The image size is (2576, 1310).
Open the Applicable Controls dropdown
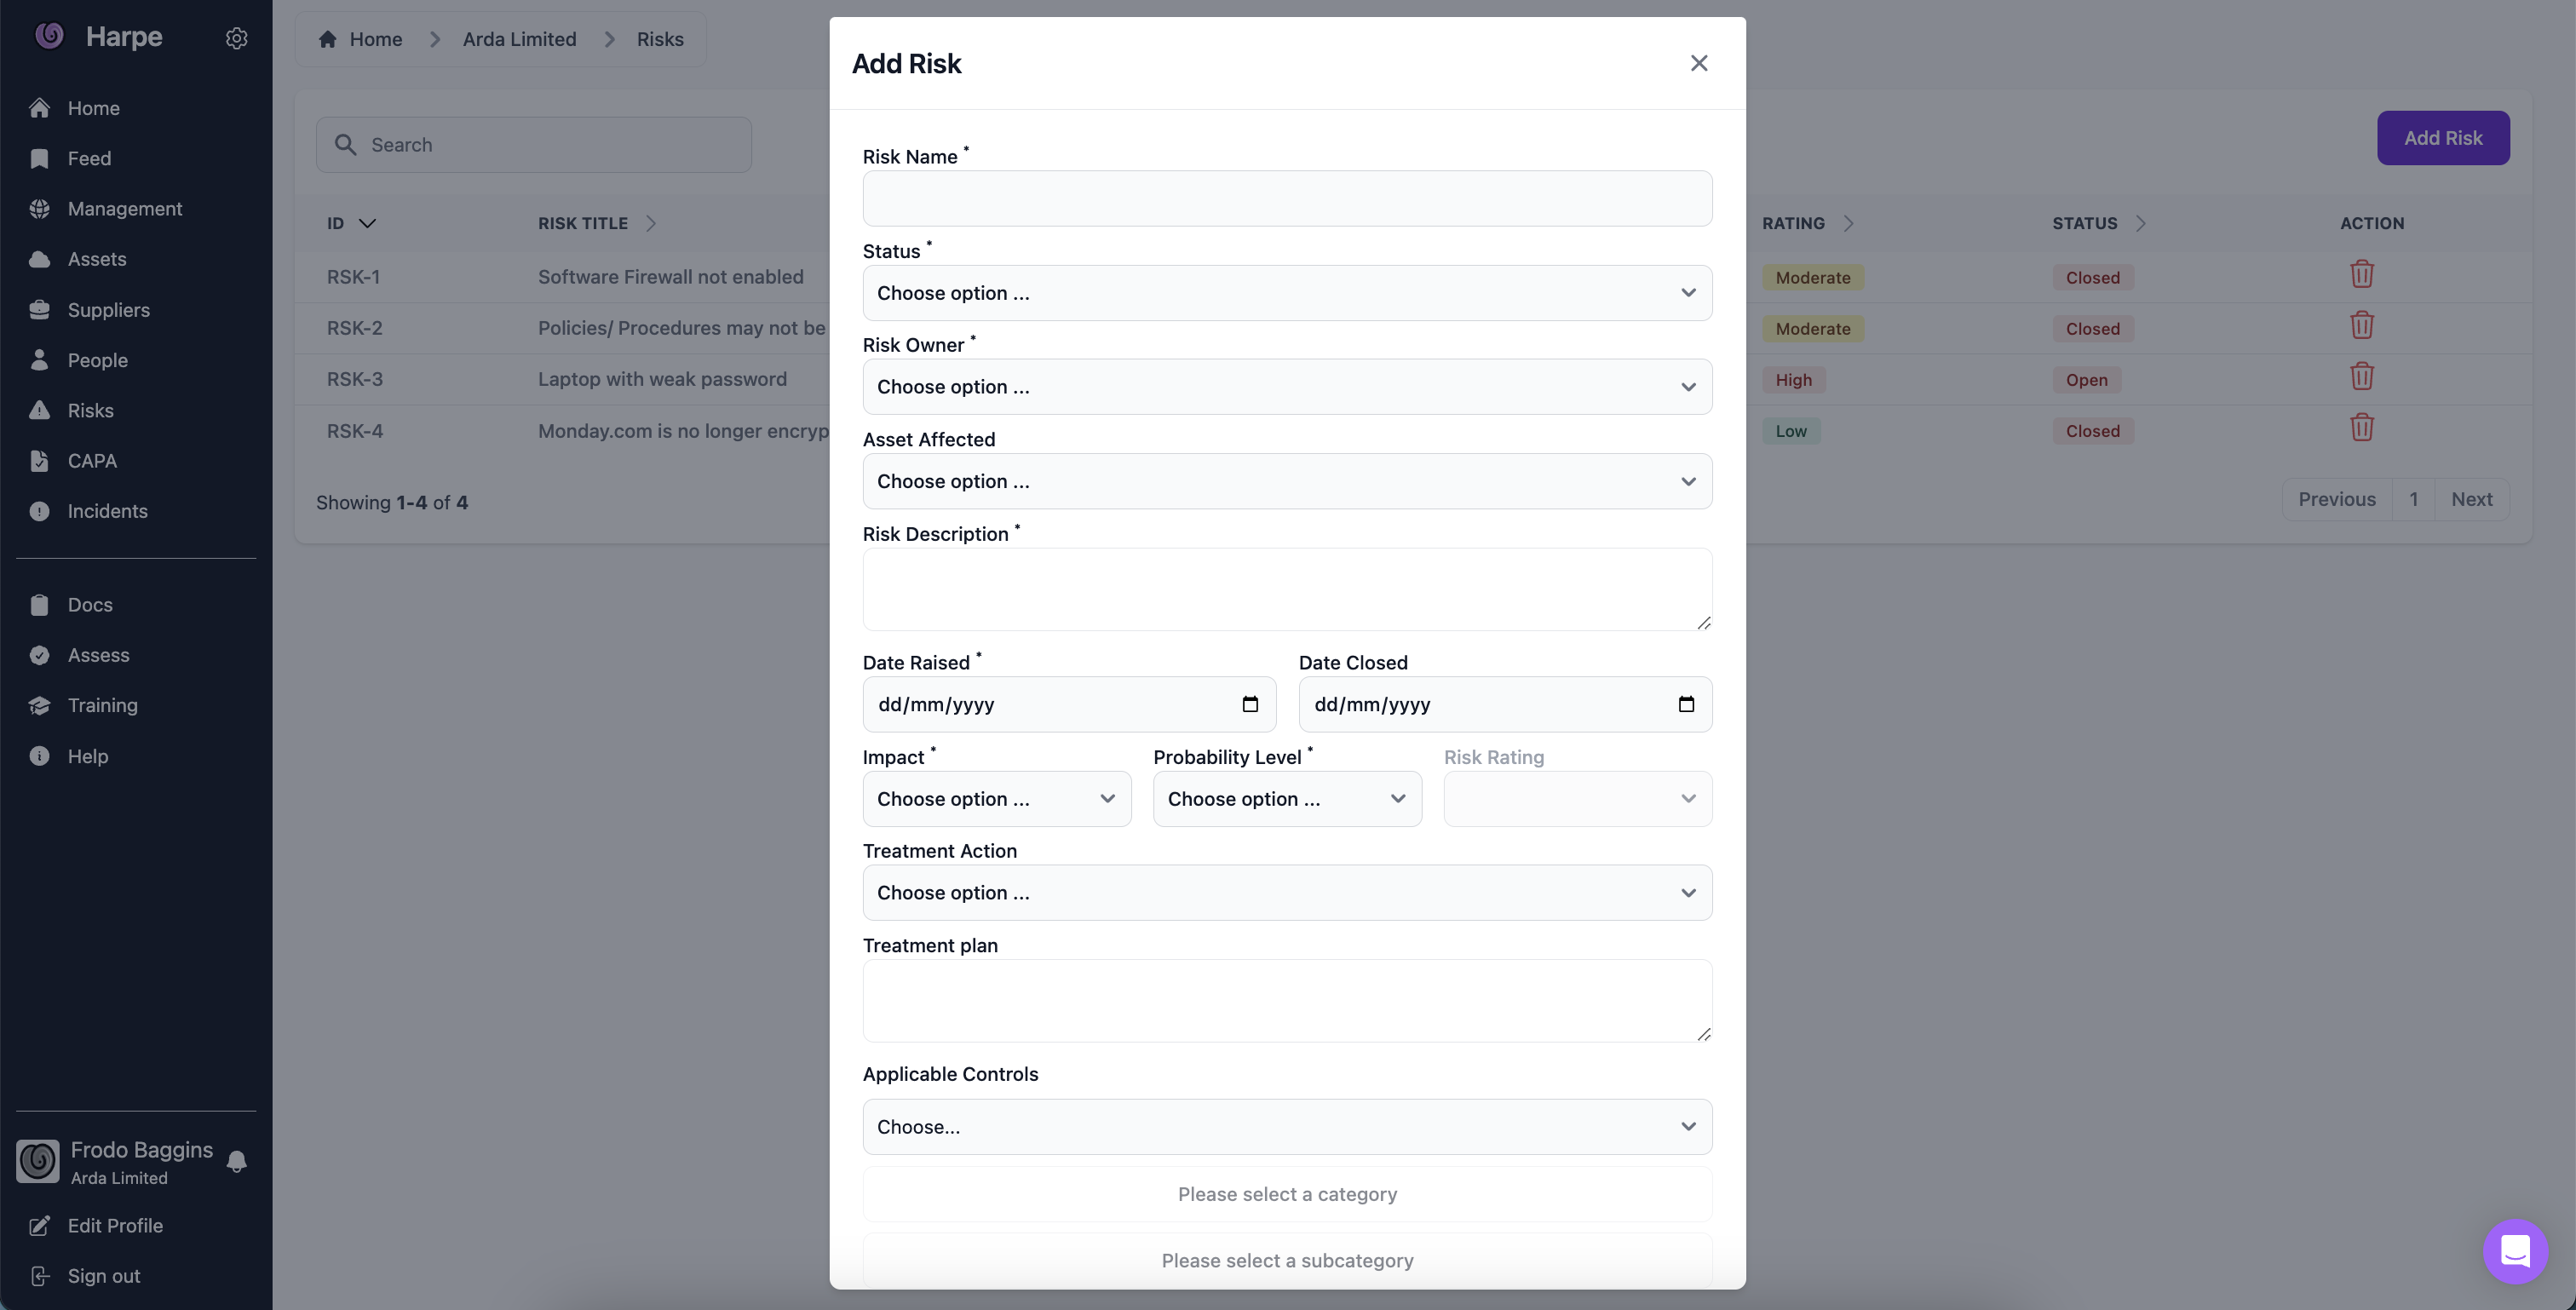coord(1286,1127)
